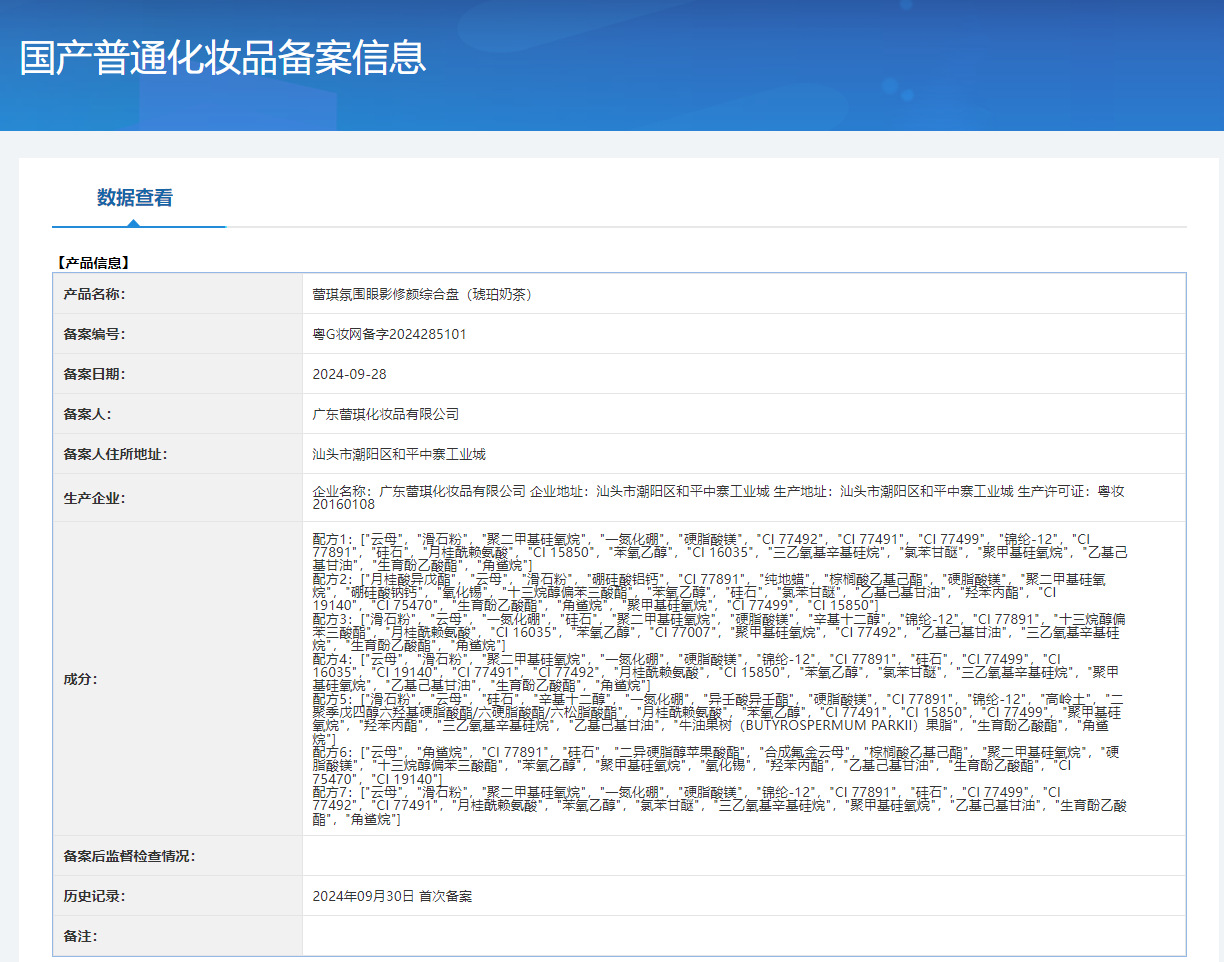
Task: Click the 成分 label cell
Action: 178,679
